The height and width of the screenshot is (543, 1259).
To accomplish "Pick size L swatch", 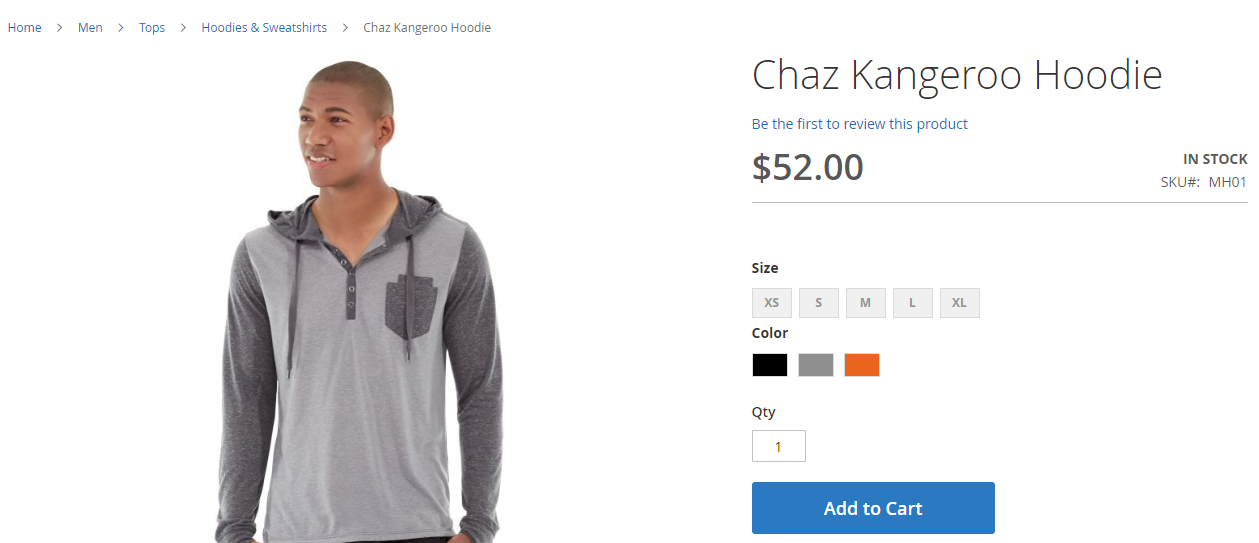I will tap(913, 303).
